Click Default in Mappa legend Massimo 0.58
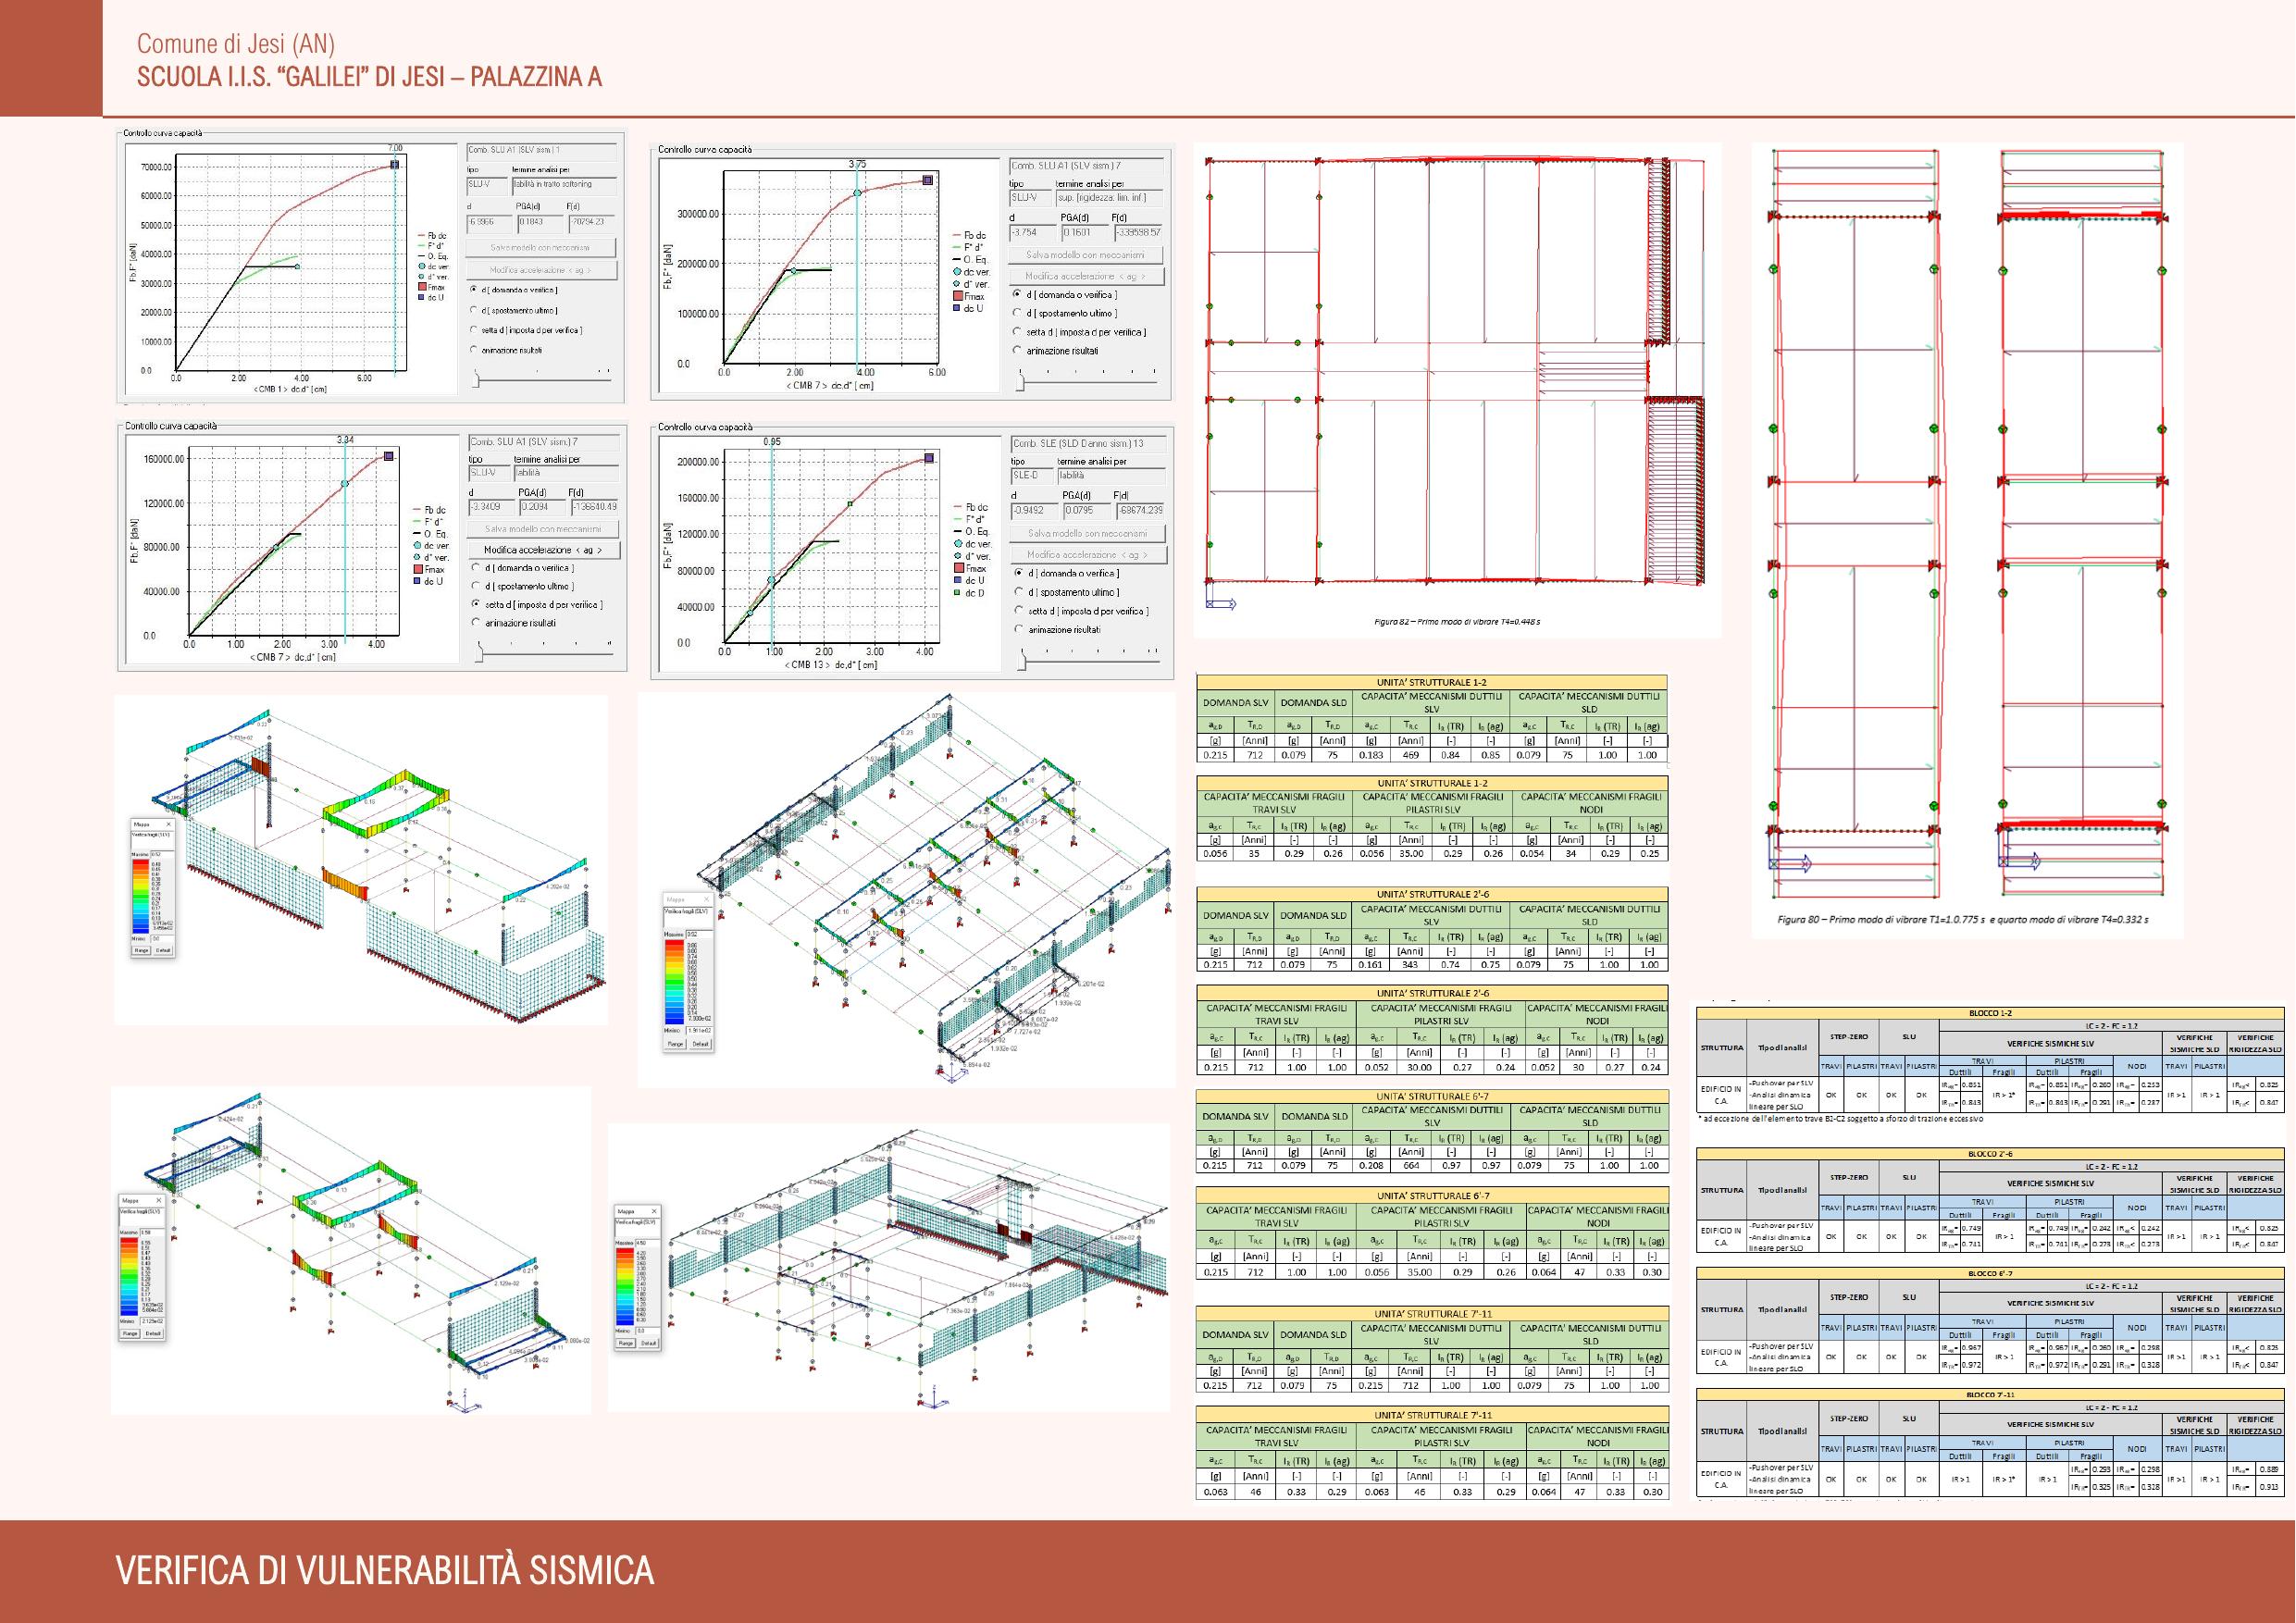Image resolution: width=2296 pixels, height=1623 pixels. pyautogui.click(x=153, y=1334)
